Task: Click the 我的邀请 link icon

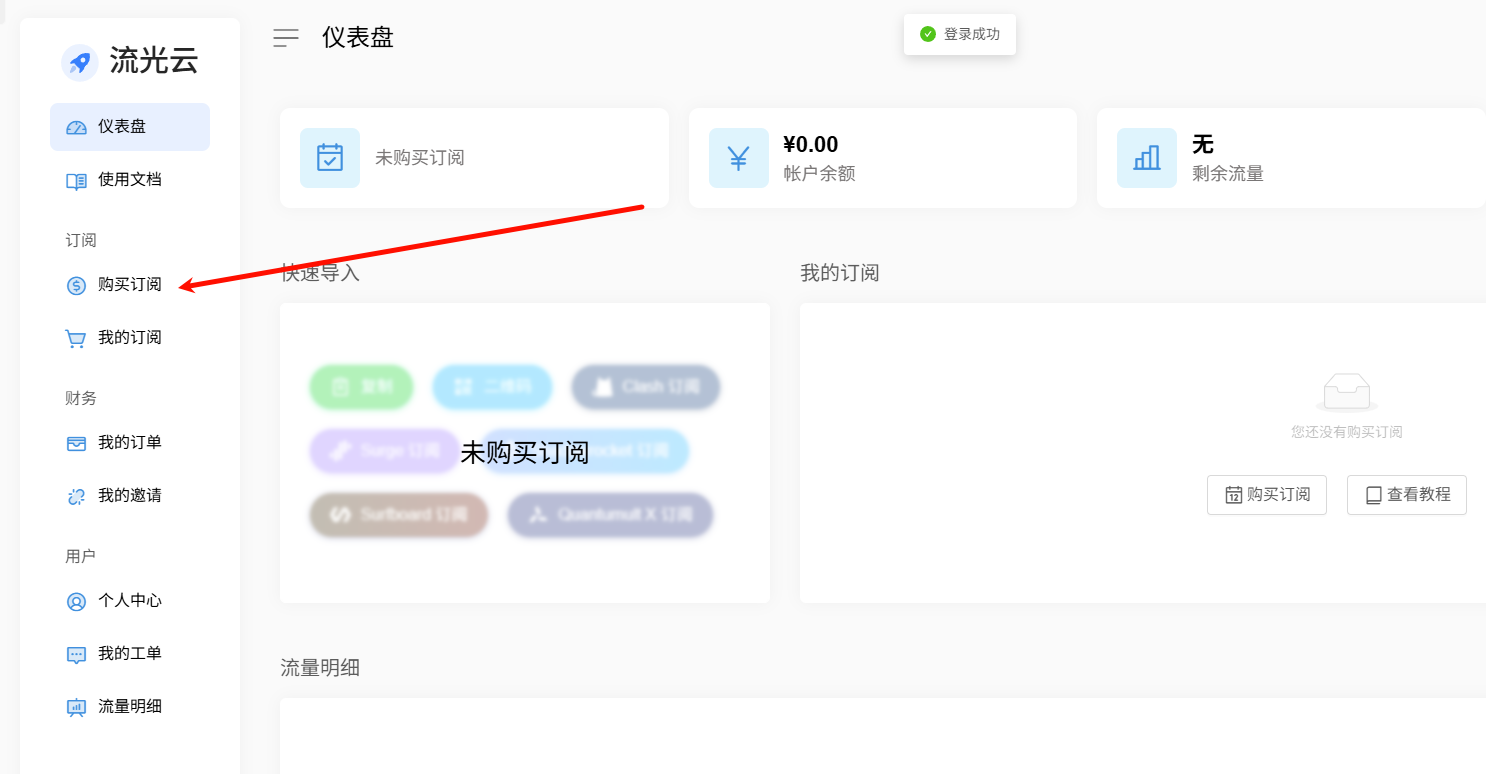Action: pos(76,496)
